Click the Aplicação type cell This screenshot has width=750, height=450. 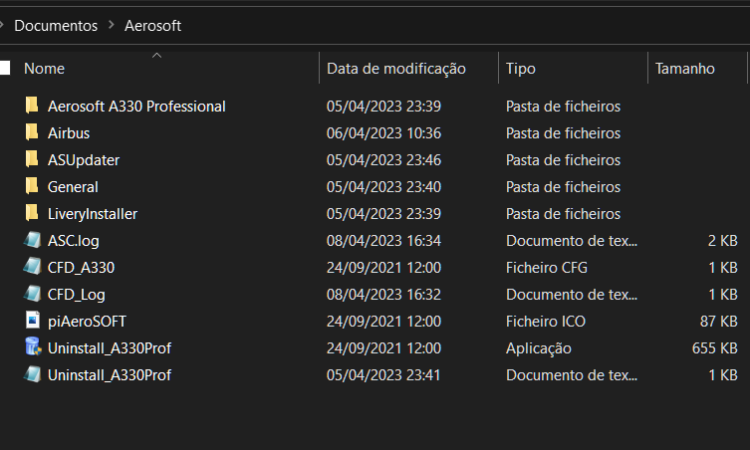pos(539,349)
